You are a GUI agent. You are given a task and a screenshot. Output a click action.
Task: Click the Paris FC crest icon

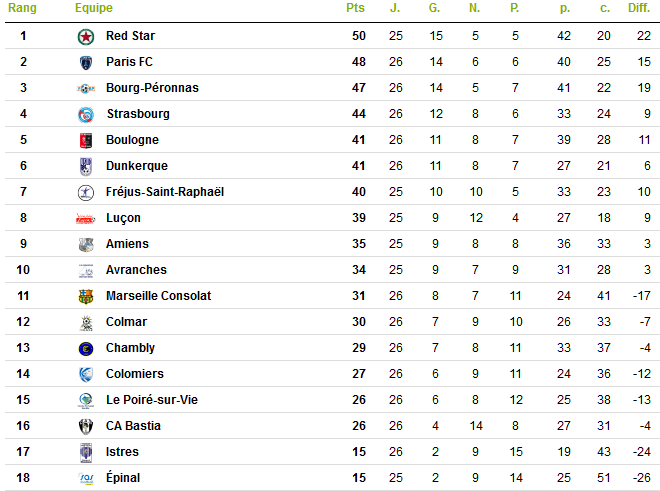(86, 63)
